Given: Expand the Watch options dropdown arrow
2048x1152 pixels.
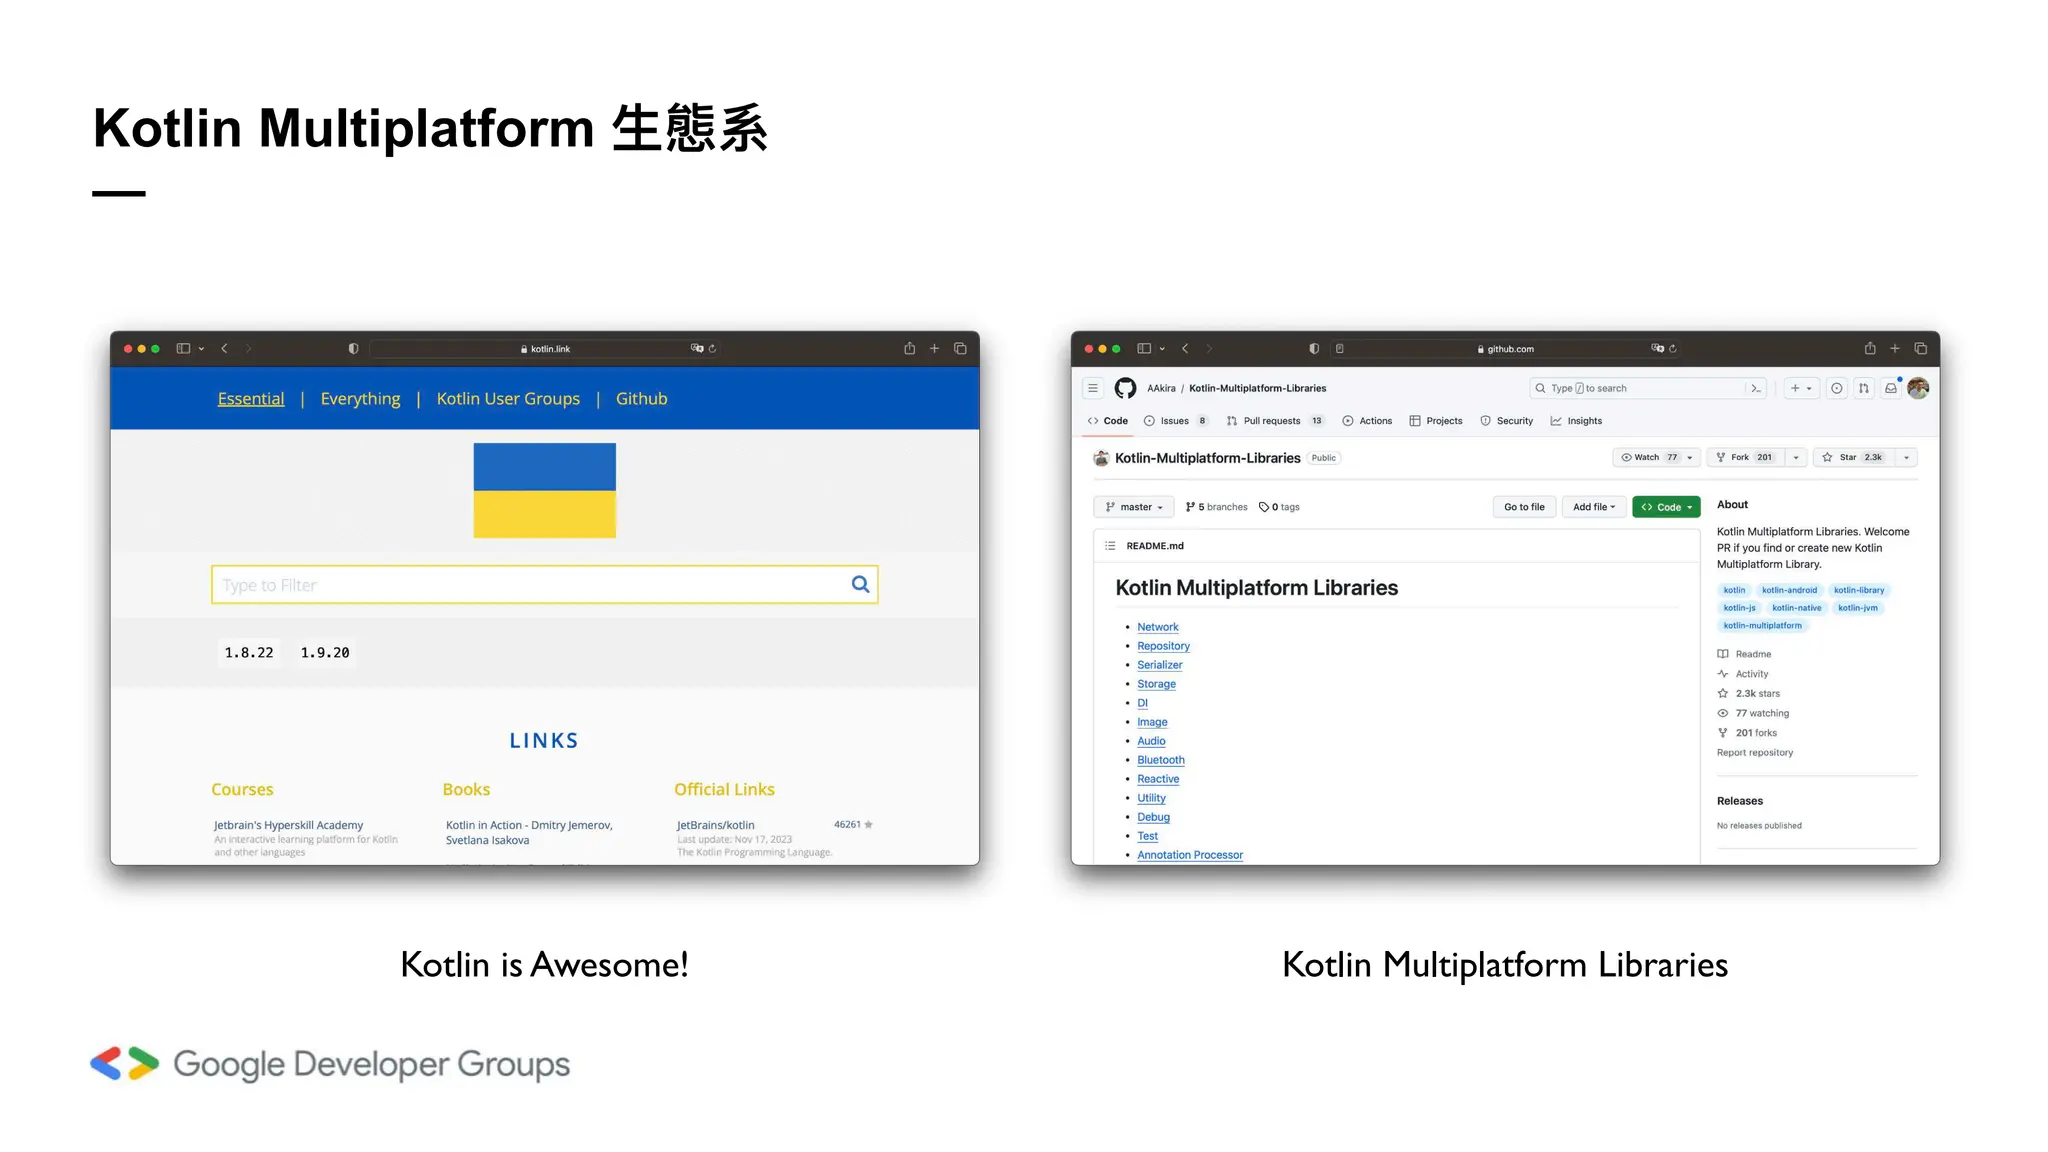Looking at the screenshot, I should (x=1690, y=457).
